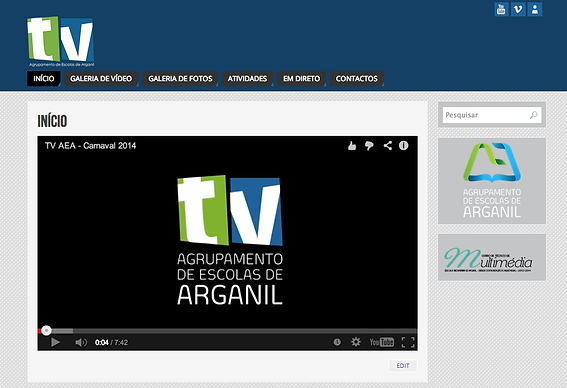Image resolution: width=567 pixels, height=388 pixels.
Task: Mute the video volume
Action: (x=81, y=342)
